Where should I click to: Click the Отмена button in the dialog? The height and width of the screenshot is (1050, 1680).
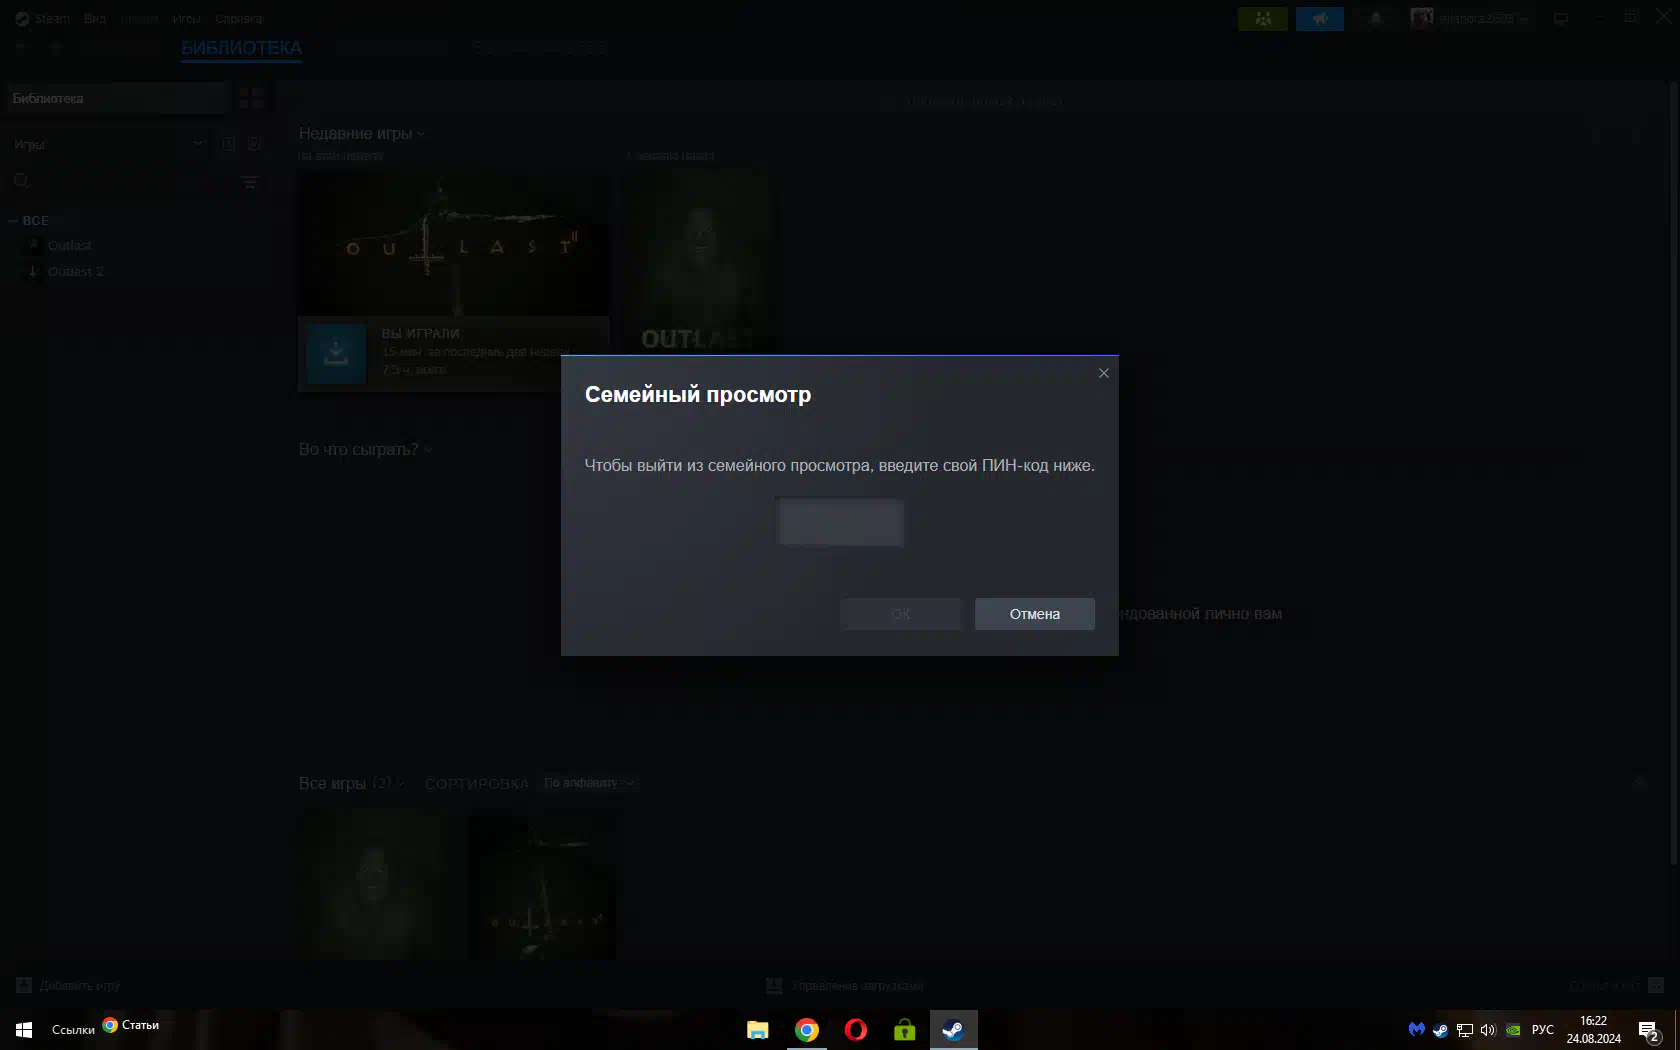[1034, 614]
